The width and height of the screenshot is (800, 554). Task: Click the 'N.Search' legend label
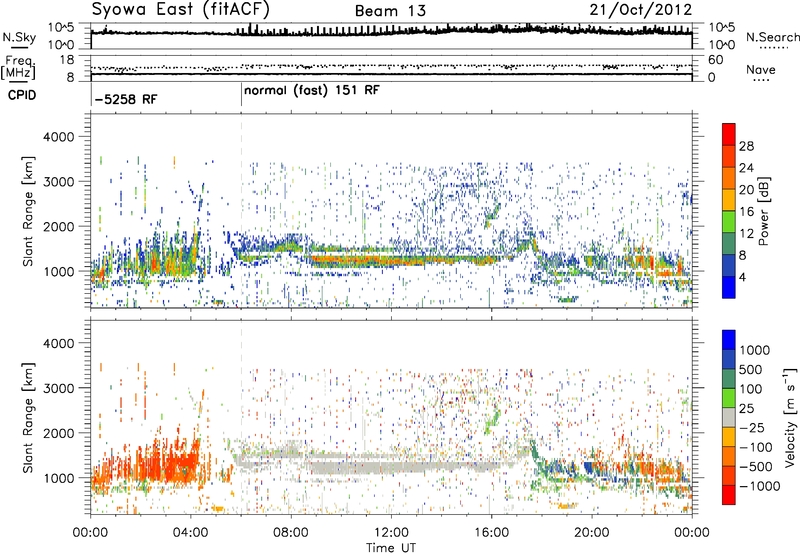pos(772,37)
